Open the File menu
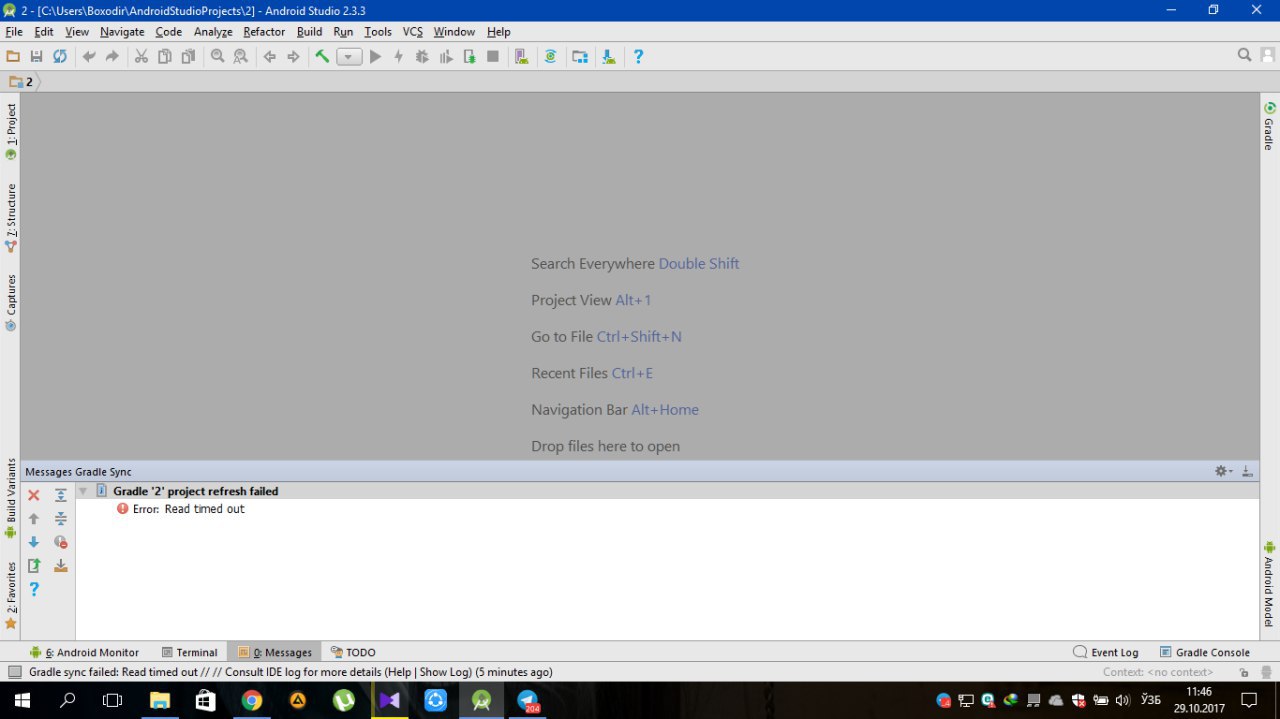This screenshot has height=719, width=1280. 14,32
